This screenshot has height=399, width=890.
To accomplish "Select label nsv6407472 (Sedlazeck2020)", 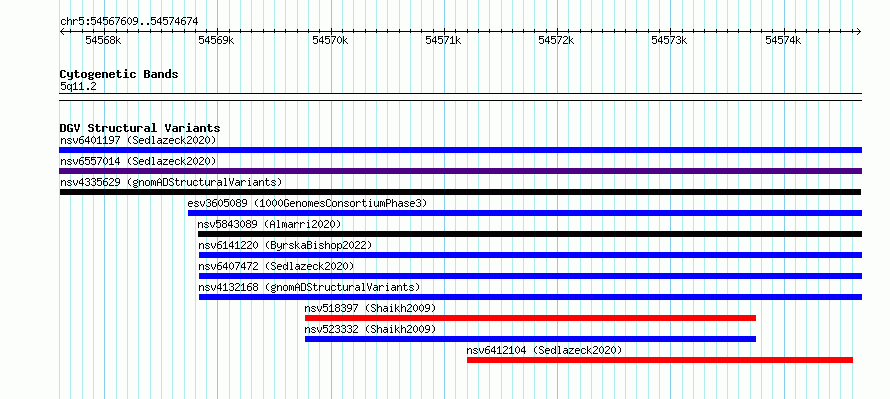I will (276, 266).
